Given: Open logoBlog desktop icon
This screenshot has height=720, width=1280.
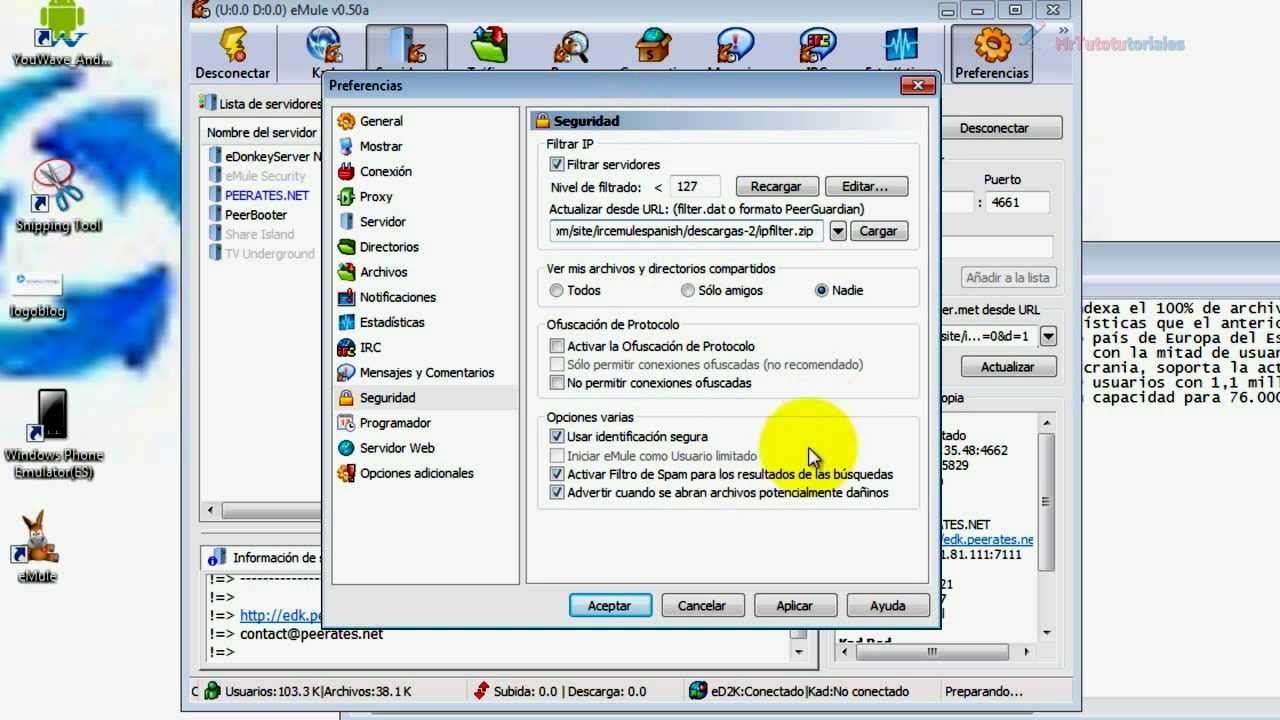Looking at the screenshot, I should (37, 293).
